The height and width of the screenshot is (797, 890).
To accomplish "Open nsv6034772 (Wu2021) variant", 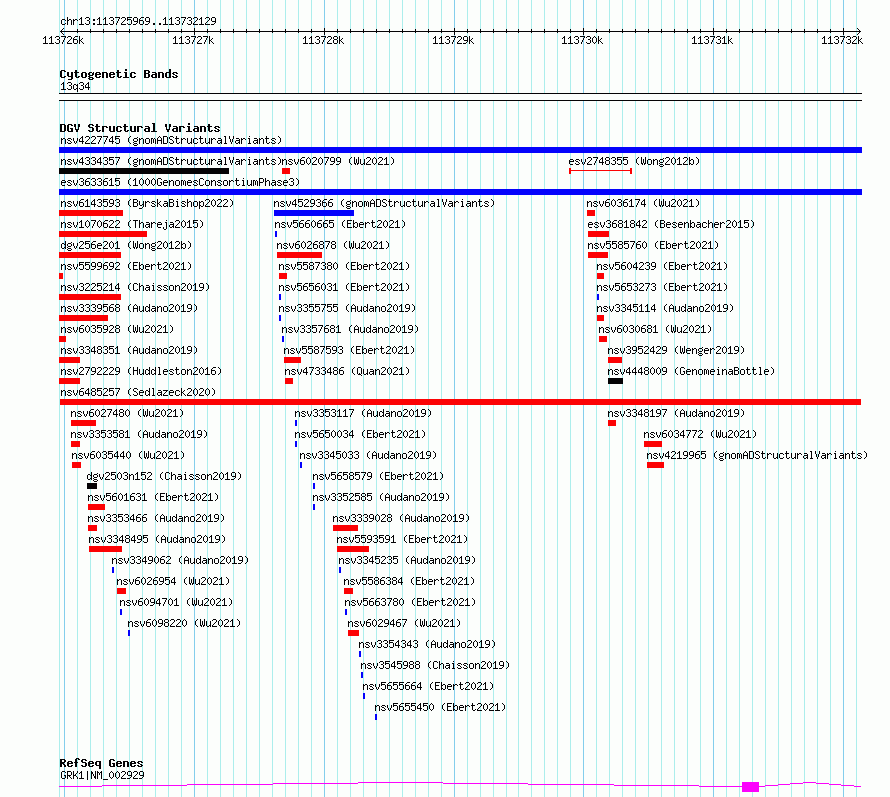I will [x=700, y=434].
